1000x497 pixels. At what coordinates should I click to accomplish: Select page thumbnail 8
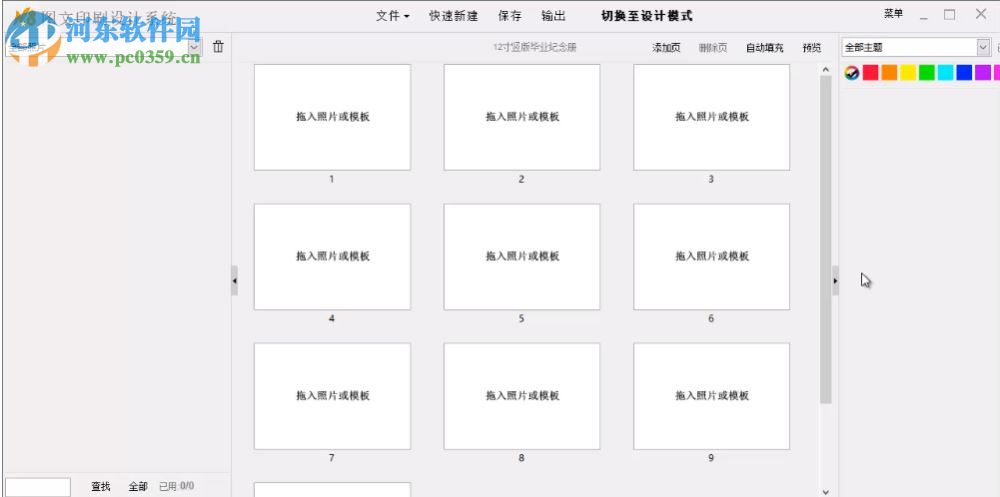522,396
